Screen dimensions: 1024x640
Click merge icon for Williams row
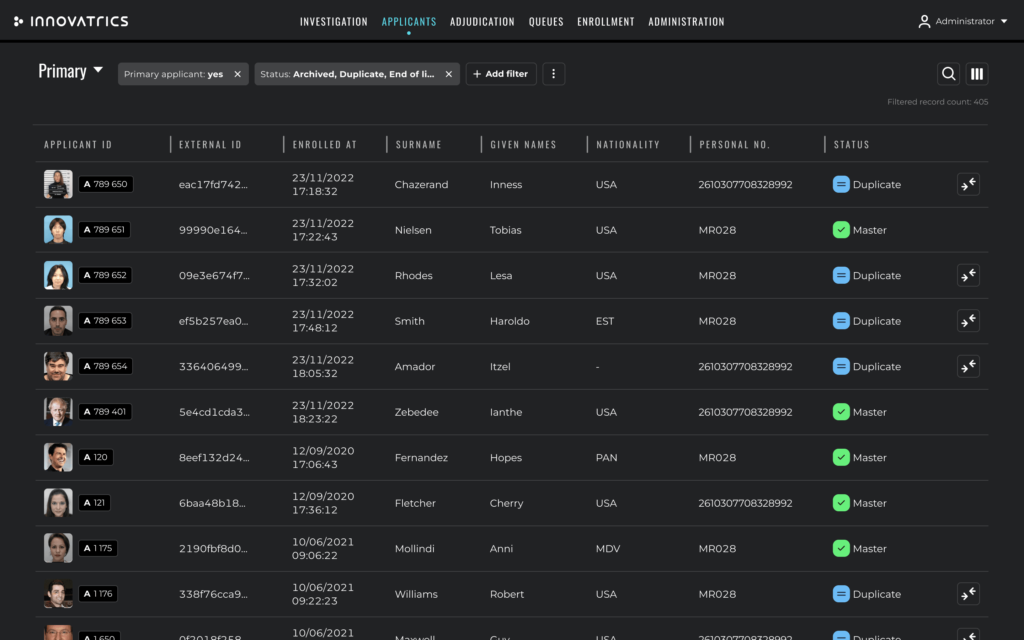968,594
